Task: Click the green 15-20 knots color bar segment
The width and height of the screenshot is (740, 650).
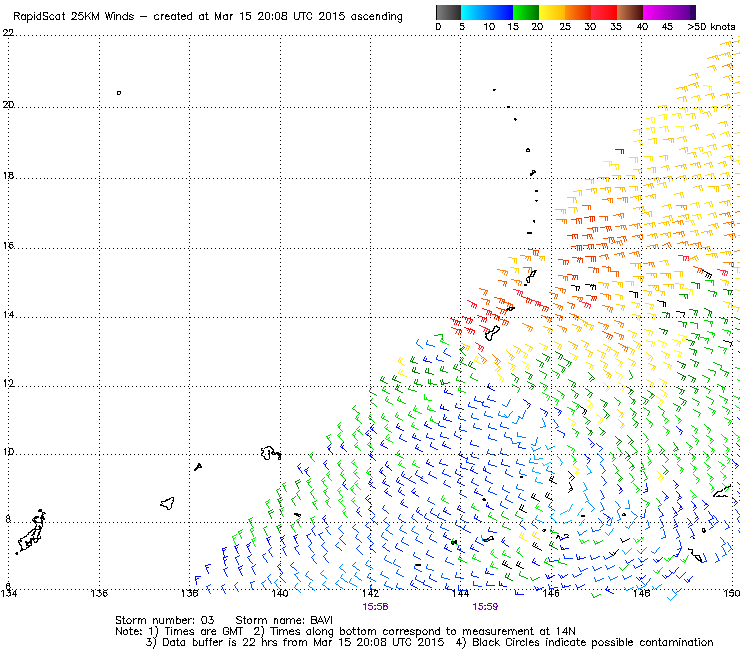Action: (x=526, y=12)
